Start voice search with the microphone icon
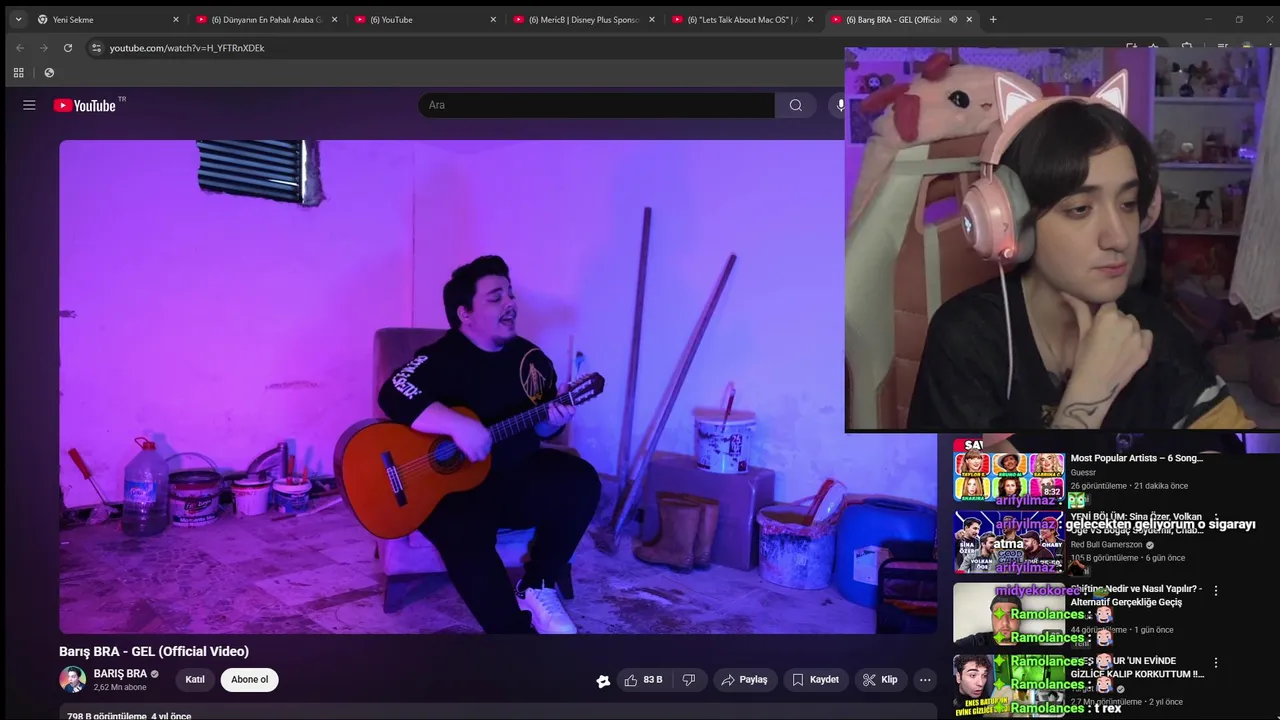The height and width of the screenshot is (720, 1280). (840, 105)
